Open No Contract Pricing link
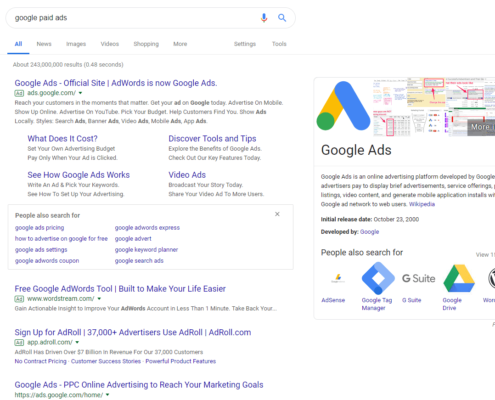The image size is (495, 400). (40, 361)
